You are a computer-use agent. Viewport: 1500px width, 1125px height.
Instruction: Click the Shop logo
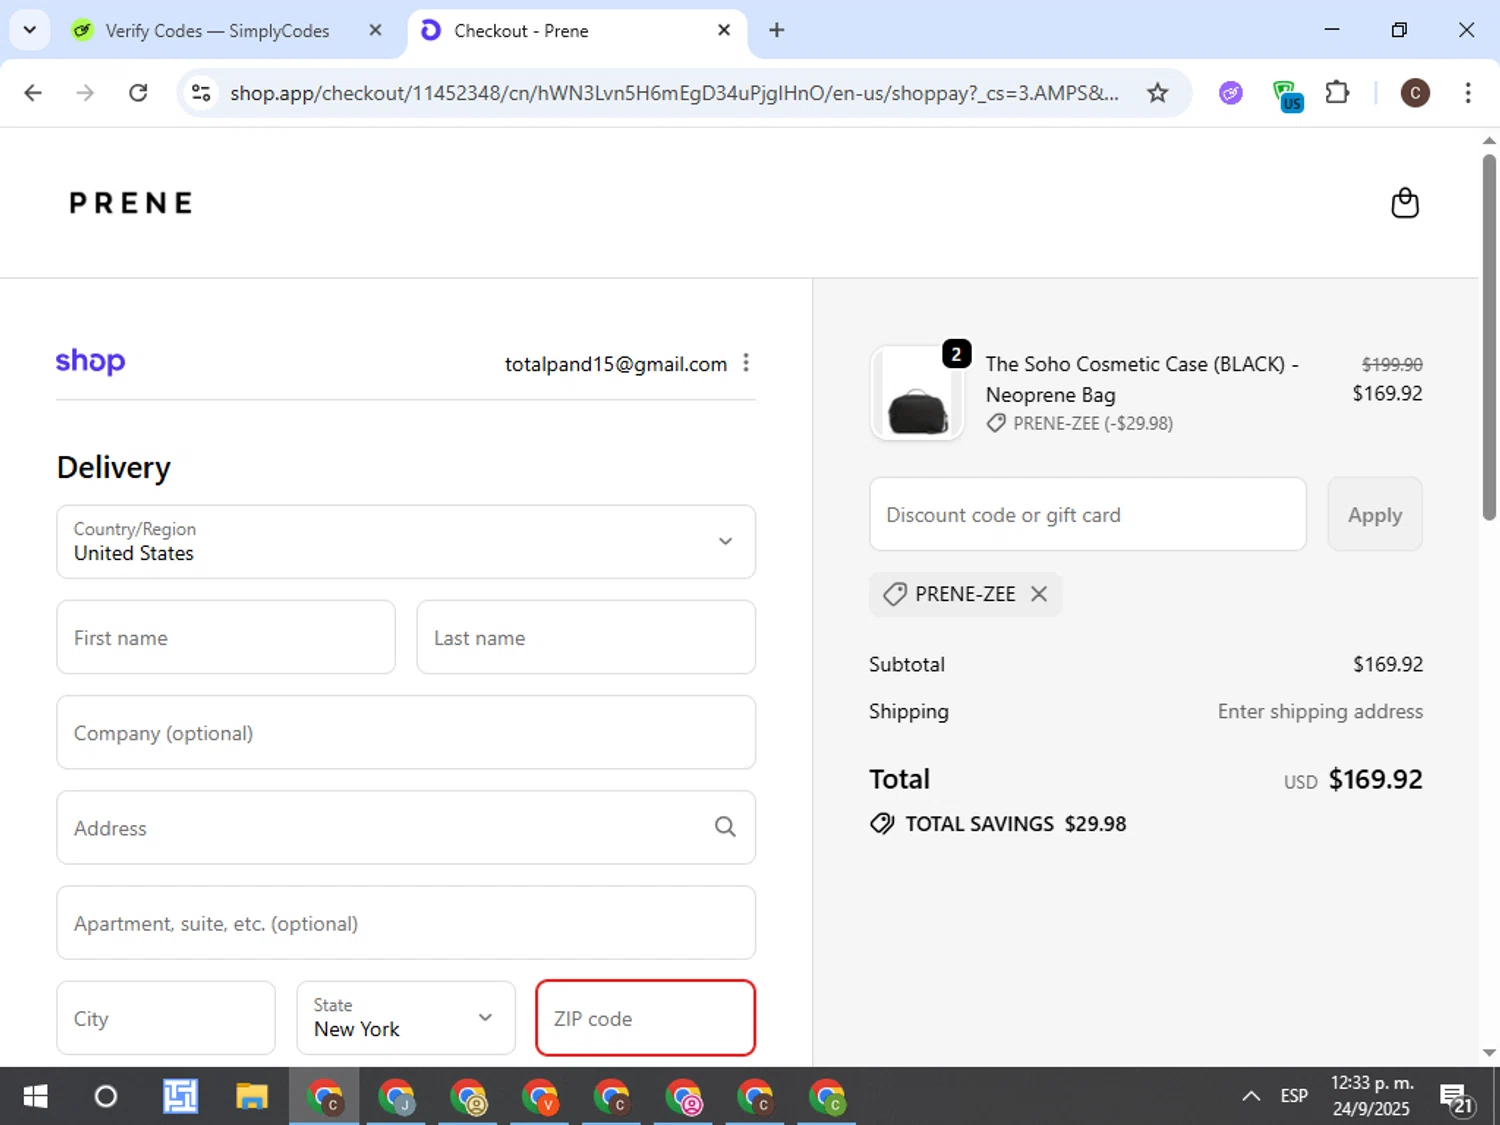[90, 361]
